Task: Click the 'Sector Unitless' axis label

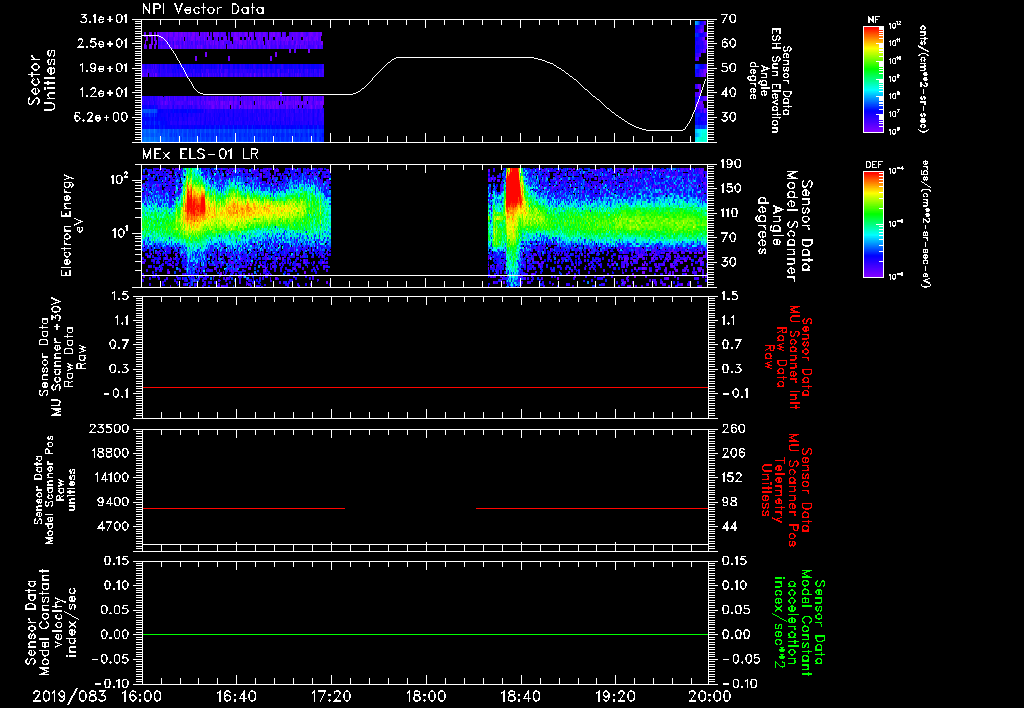Action: click(x=42, y=80)
